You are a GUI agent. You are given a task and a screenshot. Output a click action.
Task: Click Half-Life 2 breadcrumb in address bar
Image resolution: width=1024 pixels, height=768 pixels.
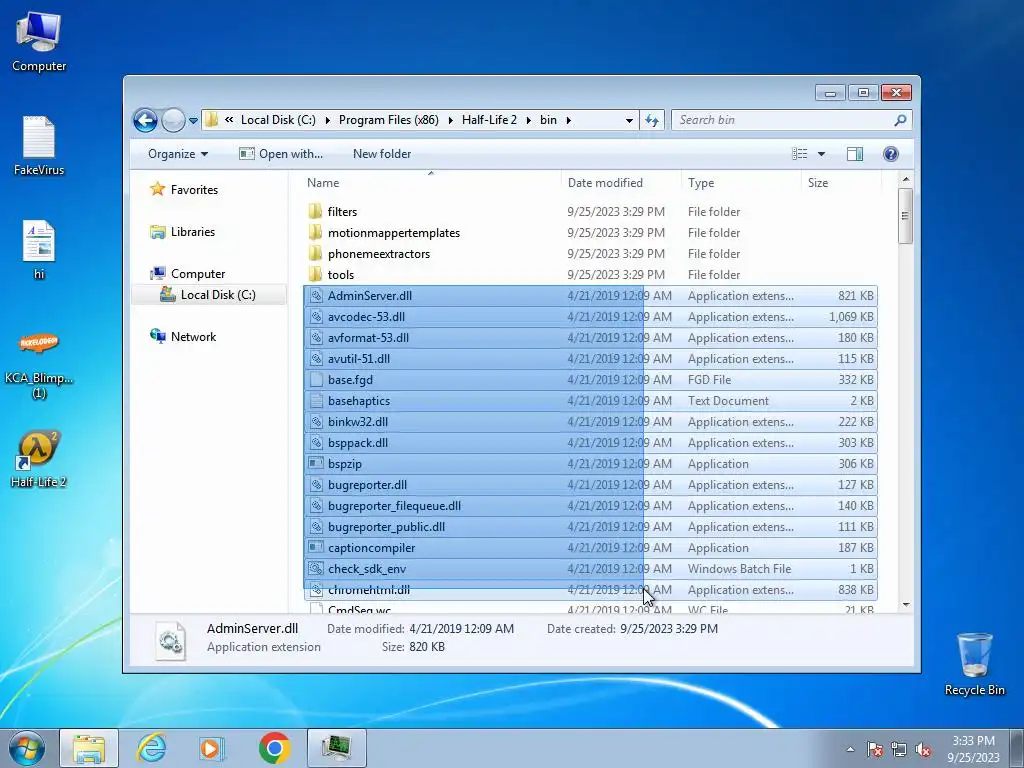[489, 120]
